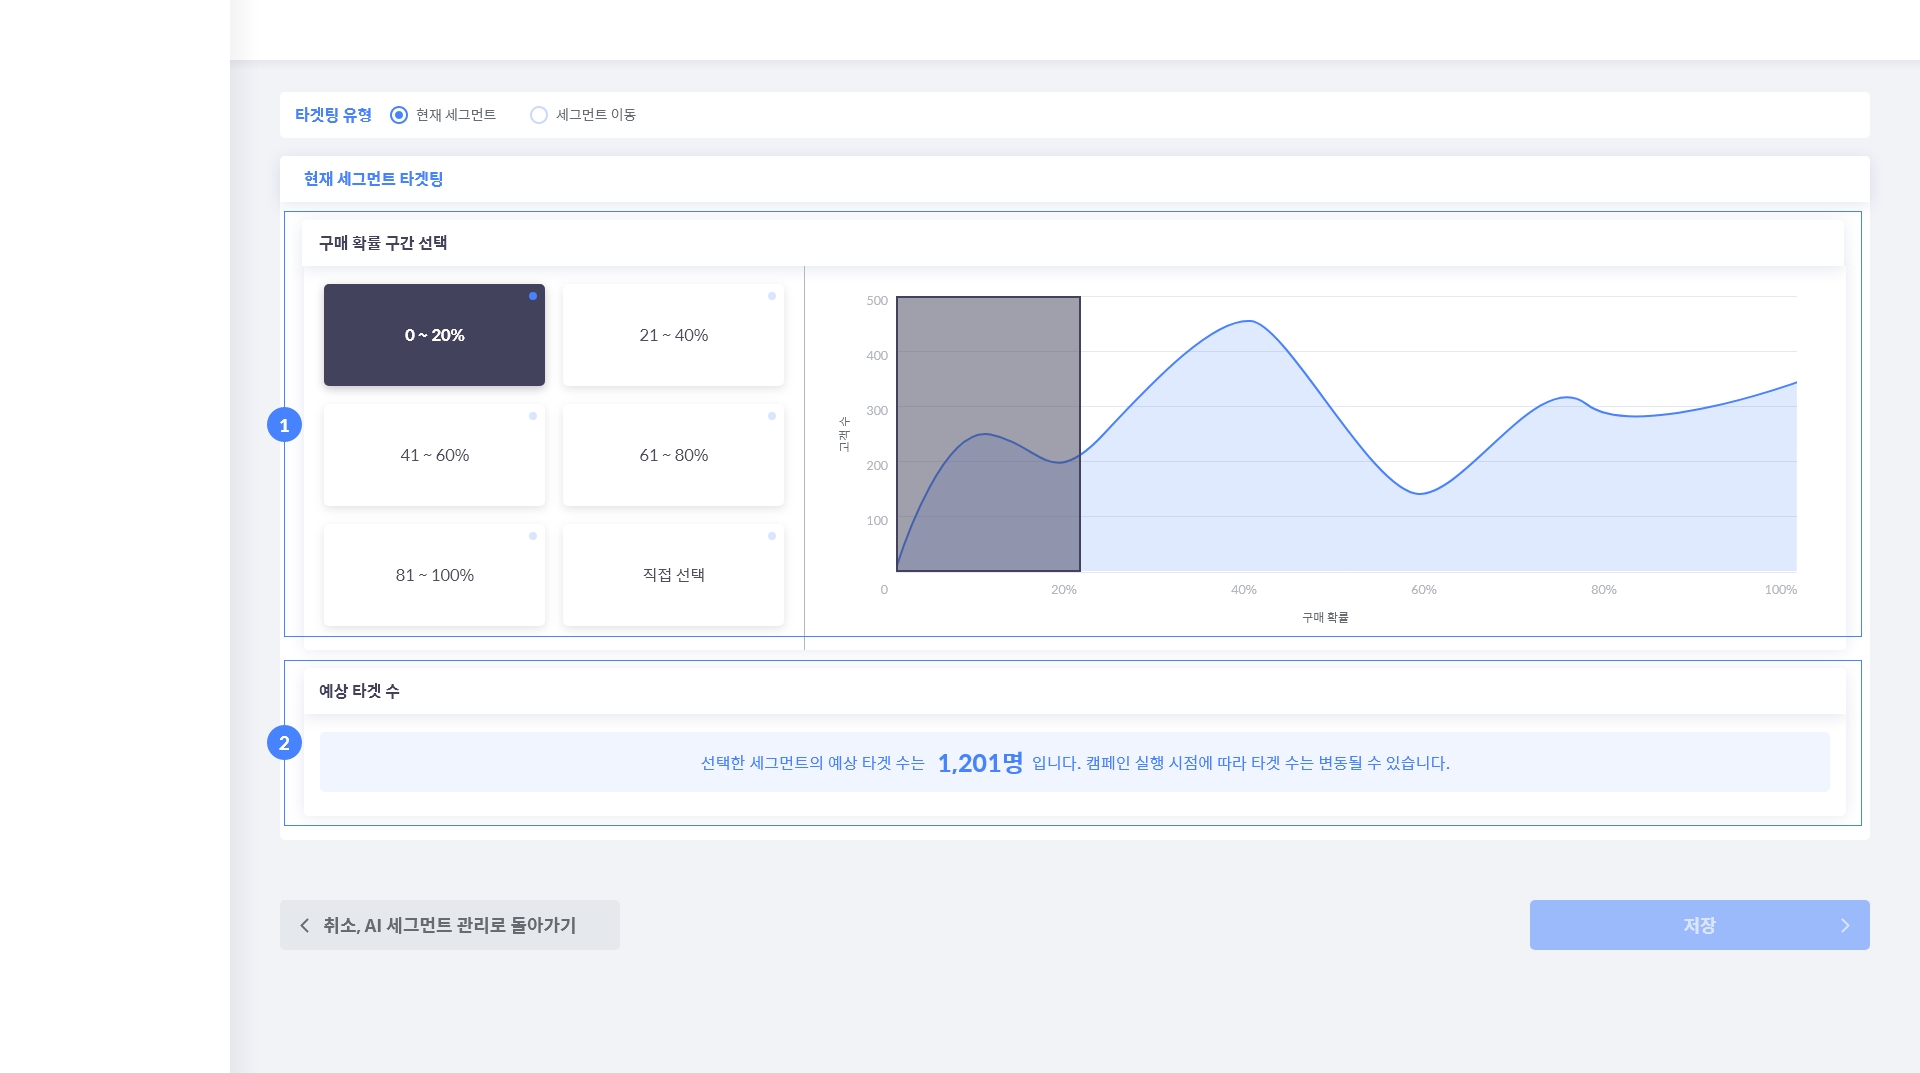The height and width of the screenshot is (1073, 1920).
Task: Click 취소, AI 세그먼트 관리로 돌아가기 button
Action: pyautogui.click(x=449, y=925)
